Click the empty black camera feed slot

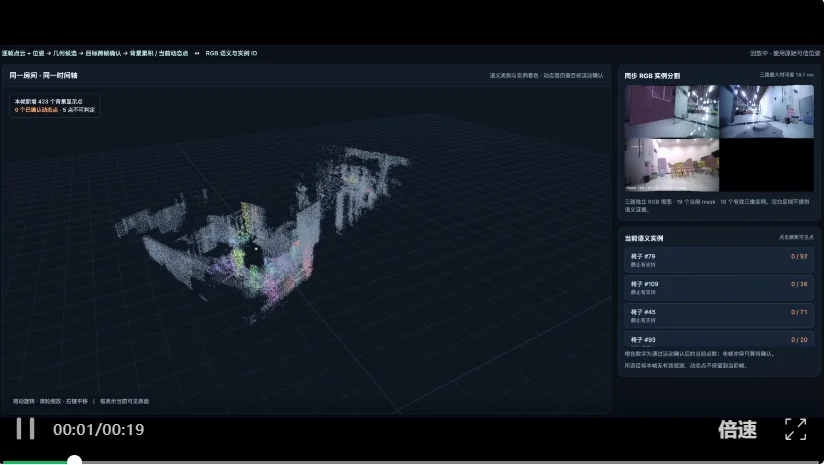tap(767, 165)
